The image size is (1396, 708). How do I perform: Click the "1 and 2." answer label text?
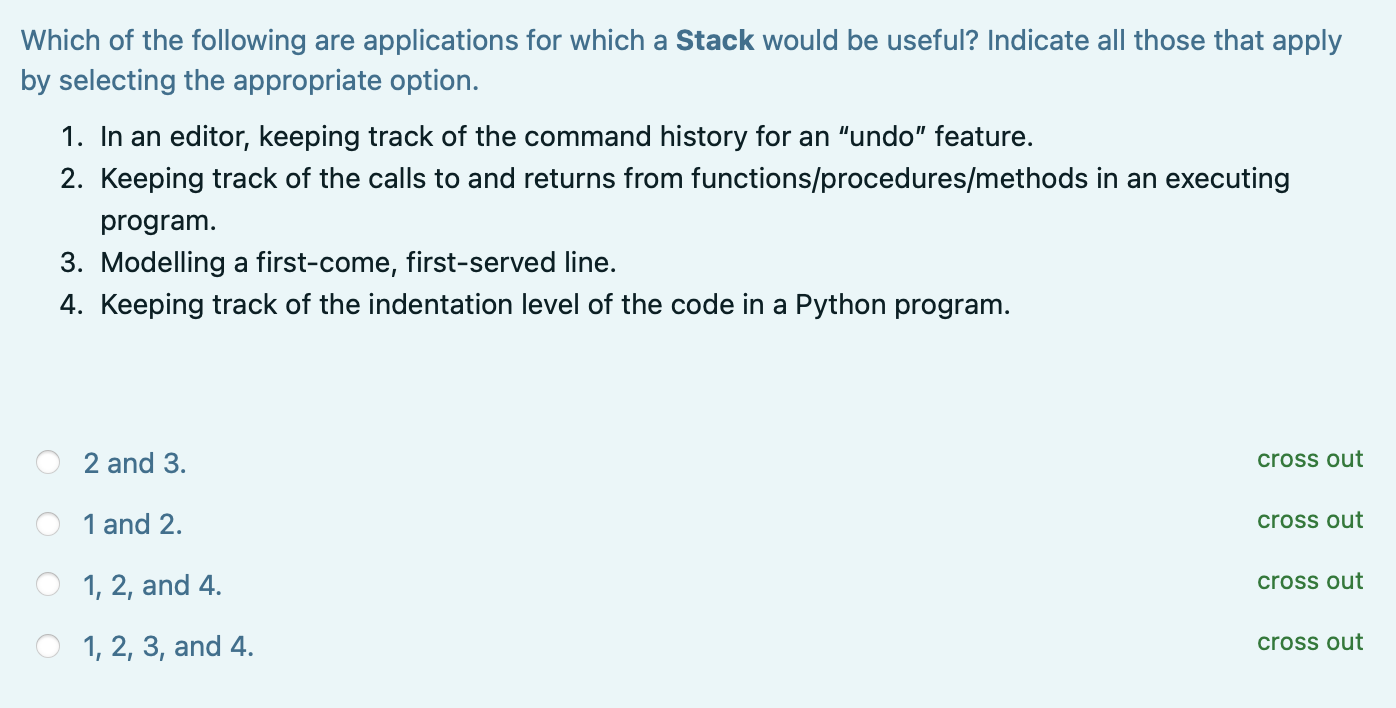tap(133, 524)
